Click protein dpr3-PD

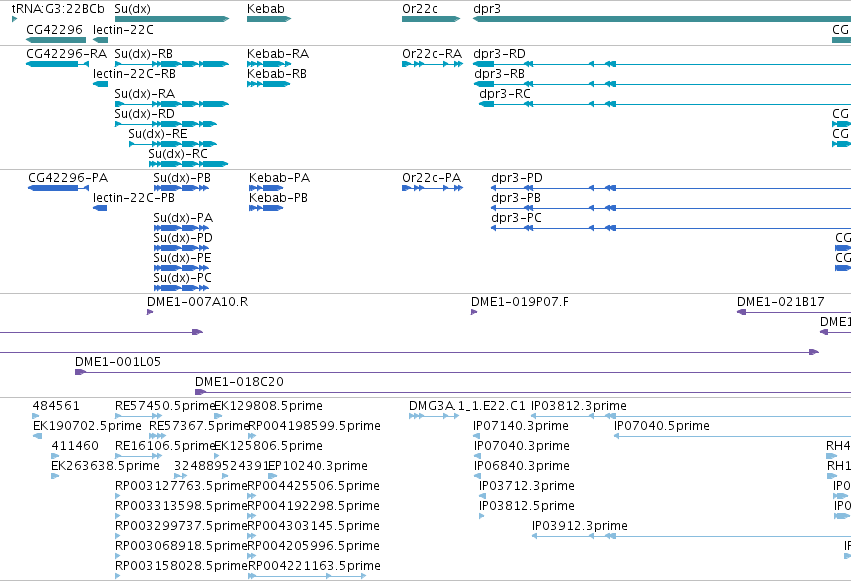pos(671,188)
